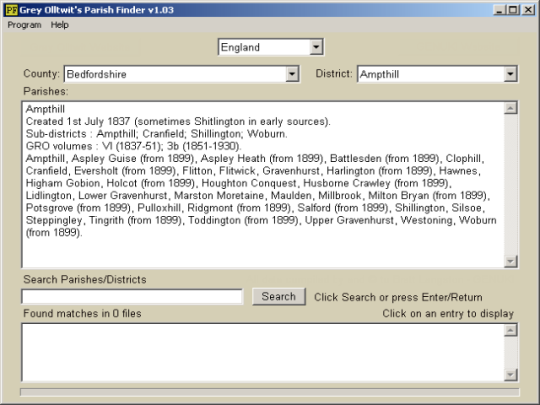Click the word 'Cranfield, Eversholt' parish line
The image size is (540, 405).
point(253,171)
